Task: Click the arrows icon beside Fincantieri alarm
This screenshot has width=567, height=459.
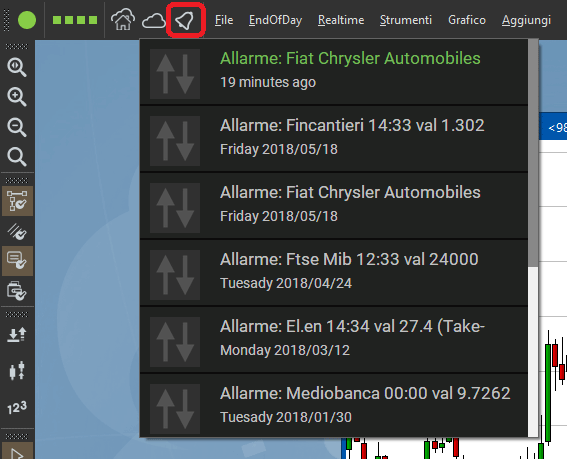Action: coord(175,141)
